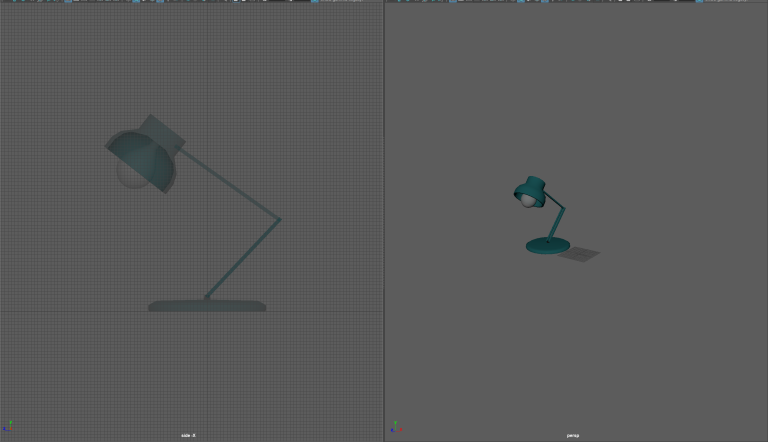Toggle the grid icon in the side panel toolbar
768x442 pixels.
(68, 1)
